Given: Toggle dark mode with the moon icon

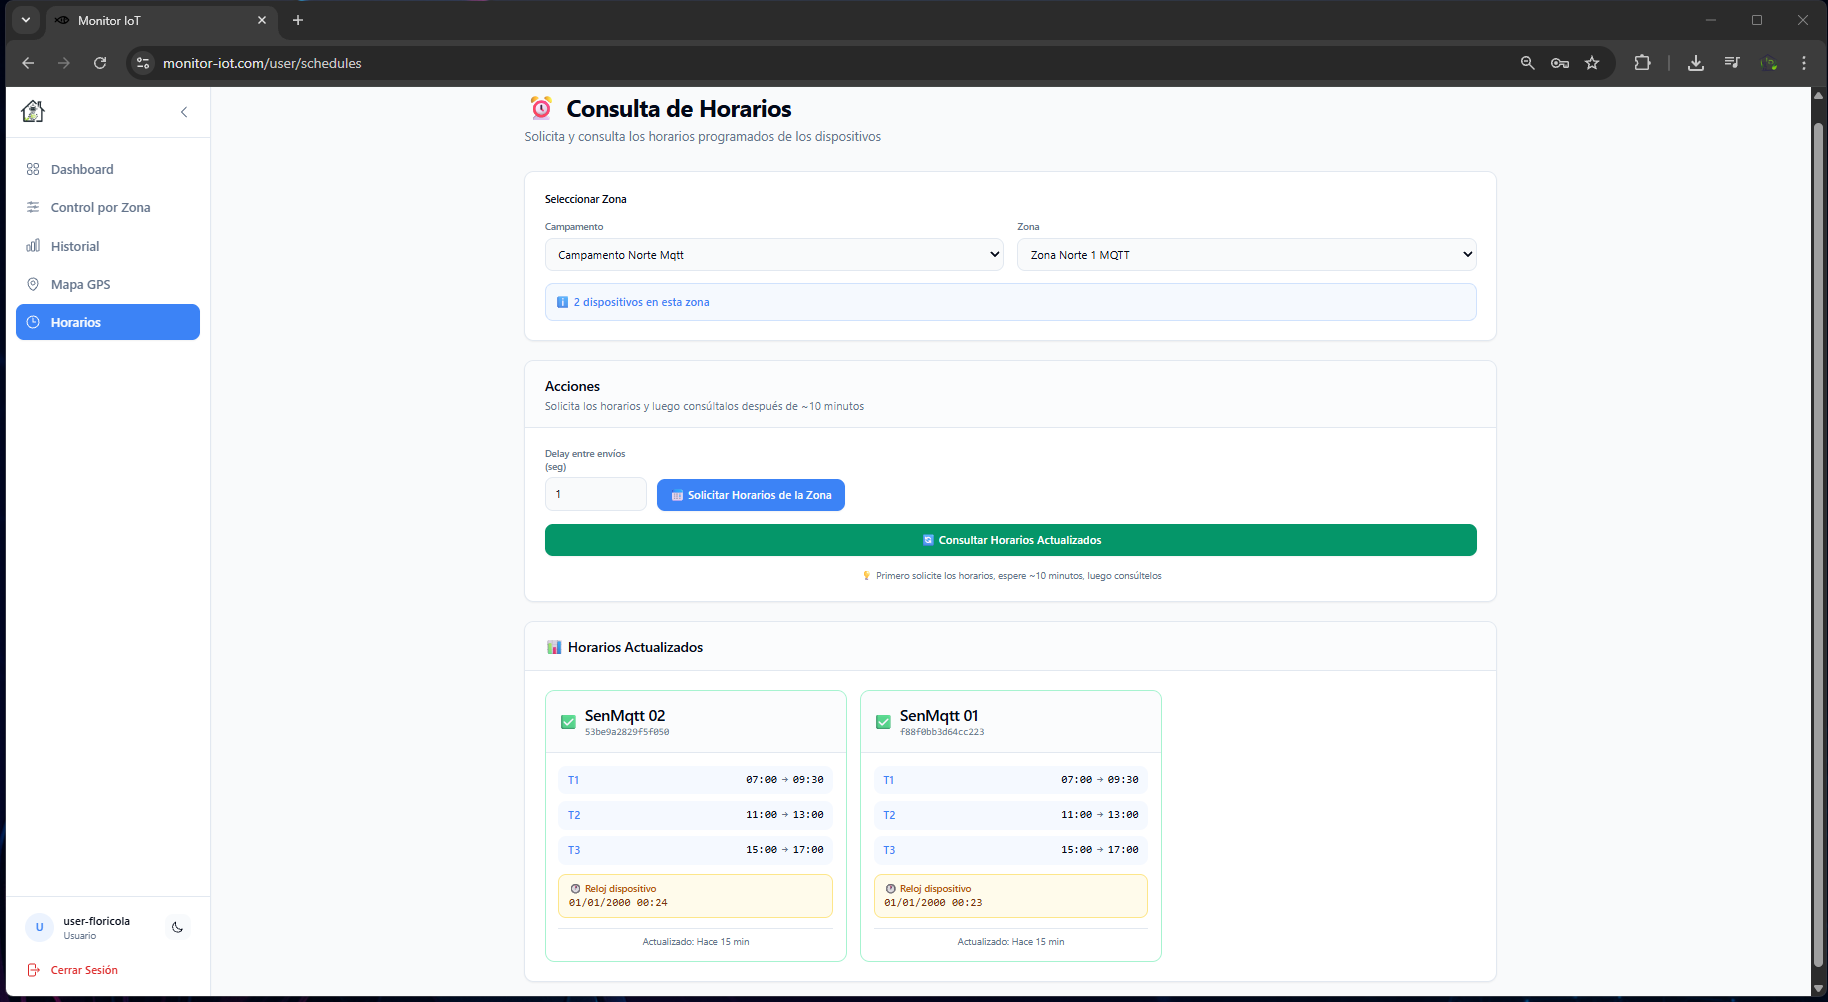Looking at the screenshot, I should (177, 927).
